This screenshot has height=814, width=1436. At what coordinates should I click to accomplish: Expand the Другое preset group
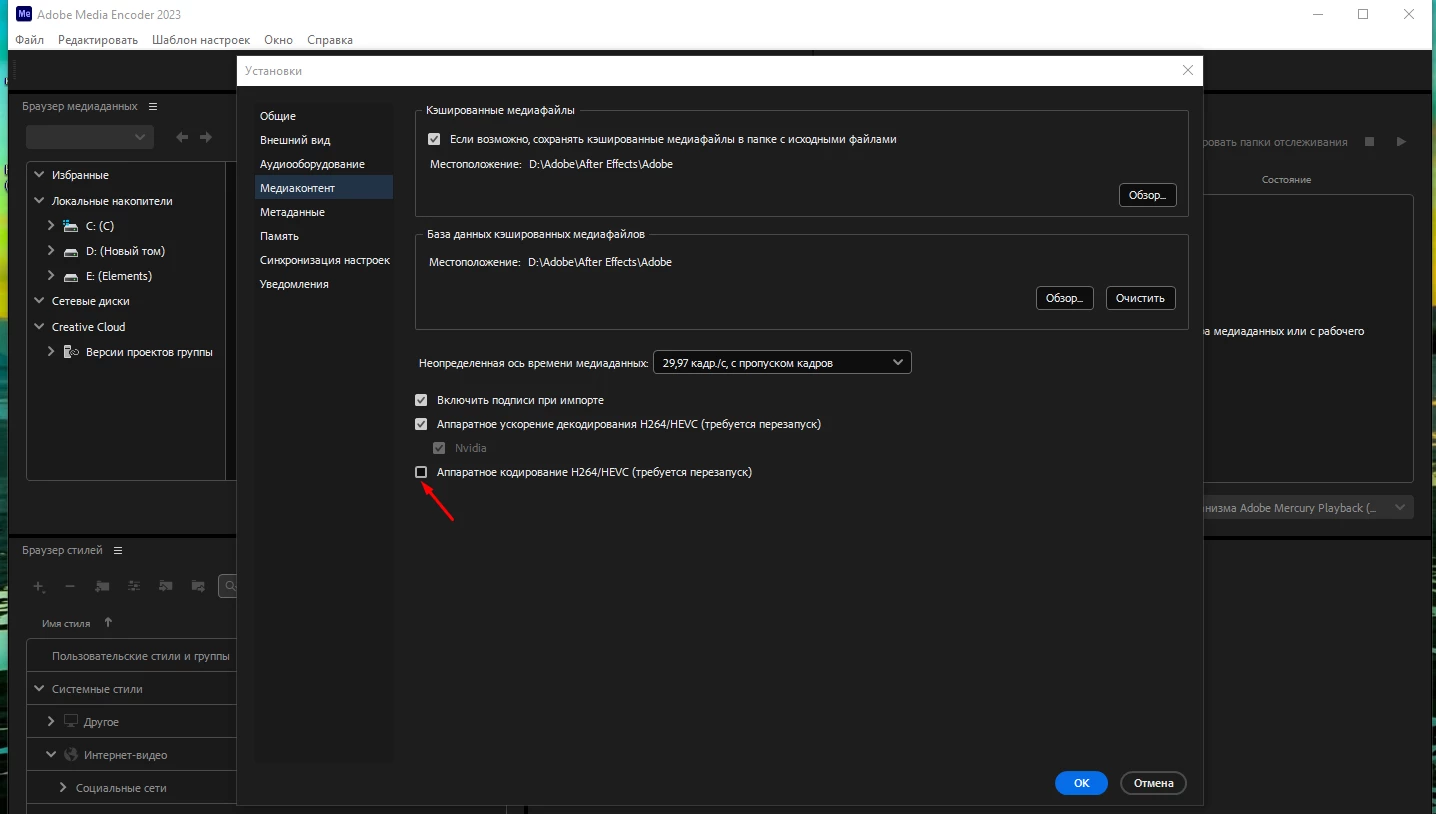[51, 721]
